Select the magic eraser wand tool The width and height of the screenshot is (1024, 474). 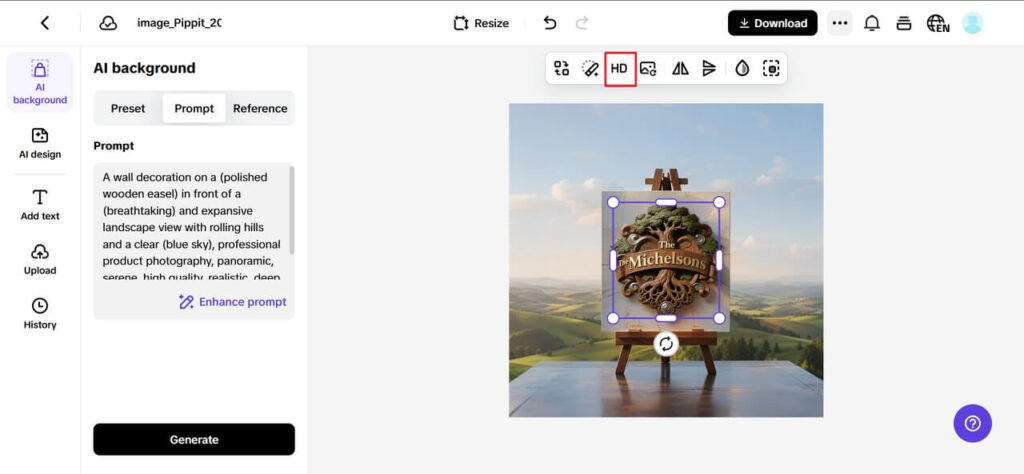(590, 68)
